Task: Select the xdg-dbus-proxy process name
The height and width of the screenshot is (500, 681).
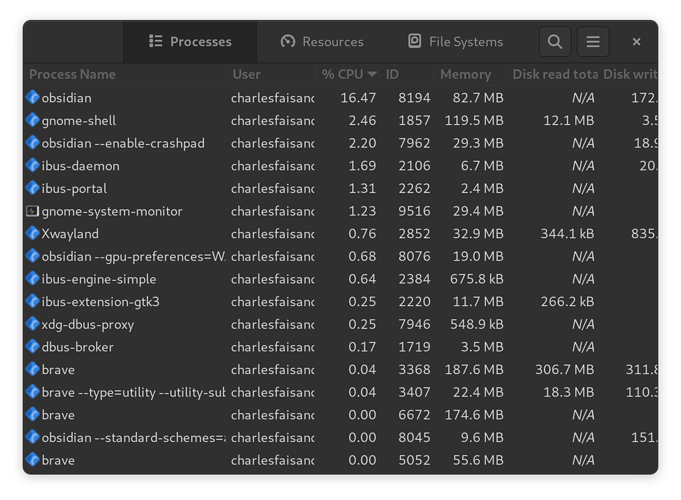Action: pyautogui.click(x=88, y=325)
